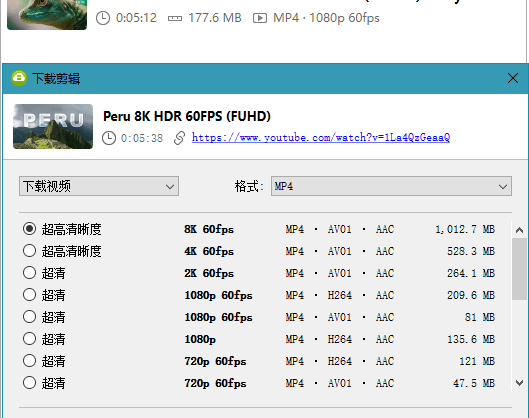Choose 720p 60fps H264 121 MB option
Image resolution: width=529 pixels, height=418 pixels.
click(x=29, y=361)
